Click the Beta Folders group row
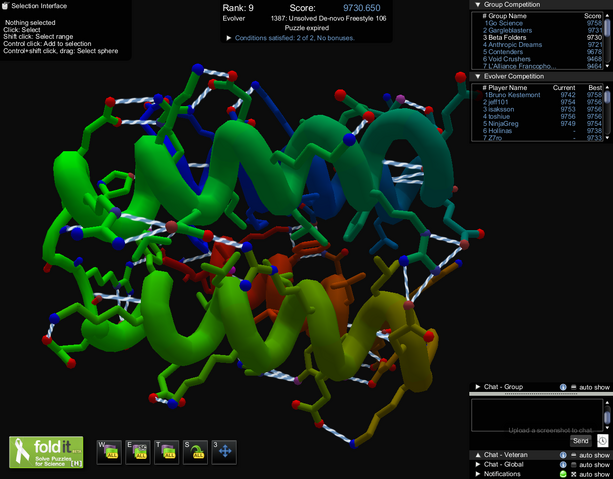 click(542, 38)
